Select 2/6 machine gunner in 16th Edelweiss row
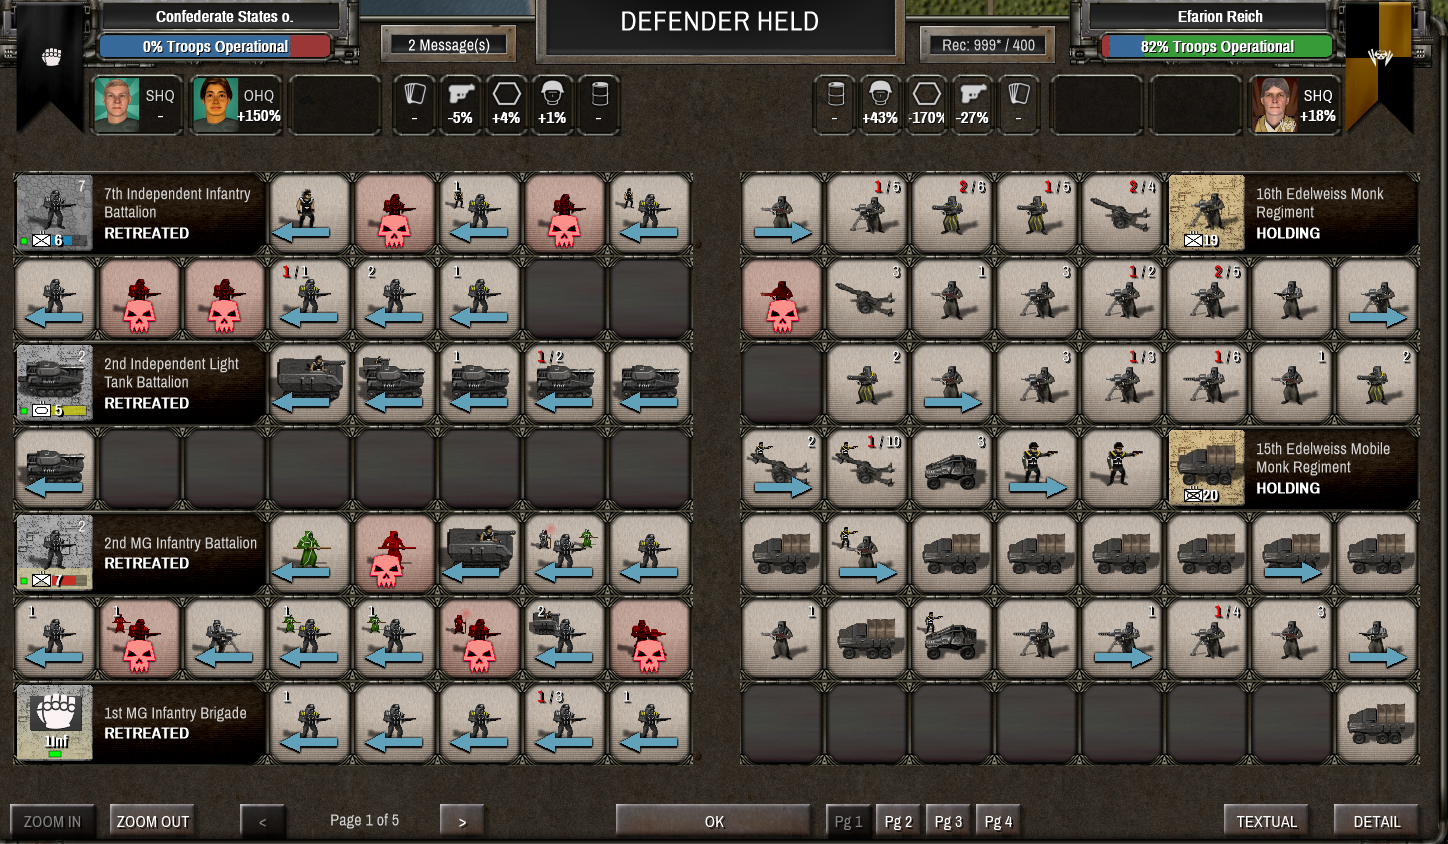The image size is (1448, 844). coord(952,213)
